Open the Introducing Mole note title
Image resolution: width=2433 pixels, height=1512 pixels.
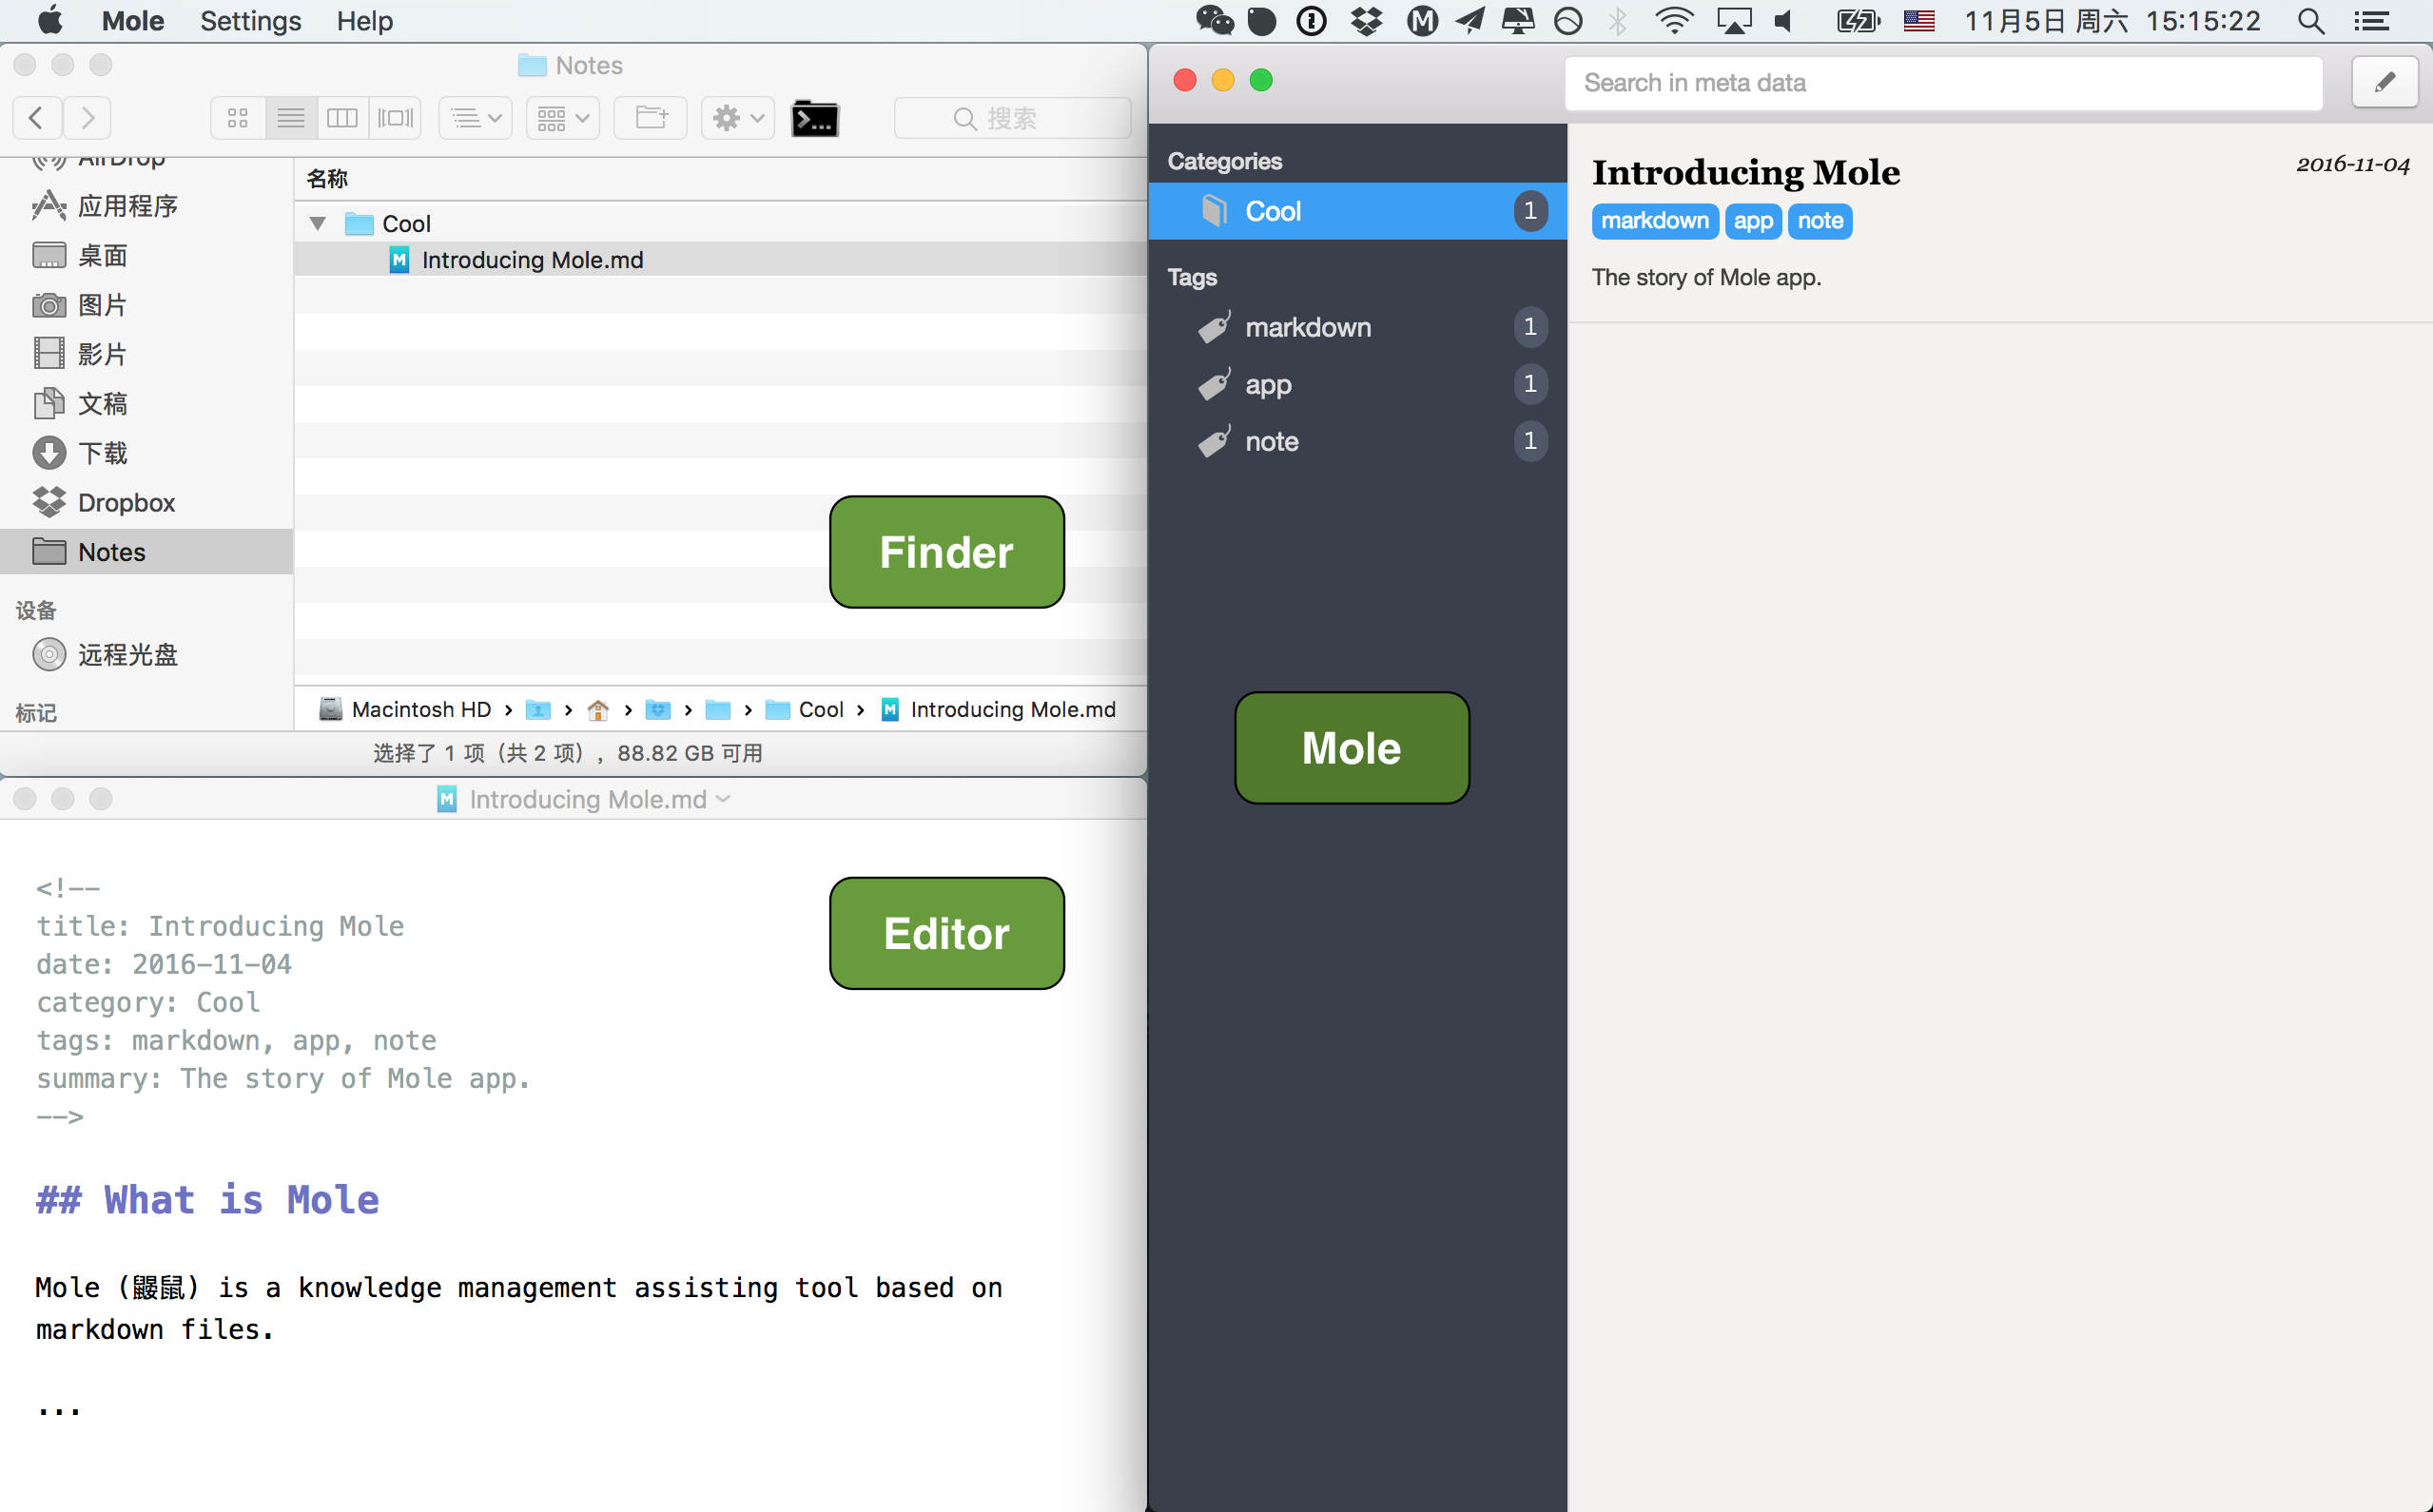(1745, 172)
